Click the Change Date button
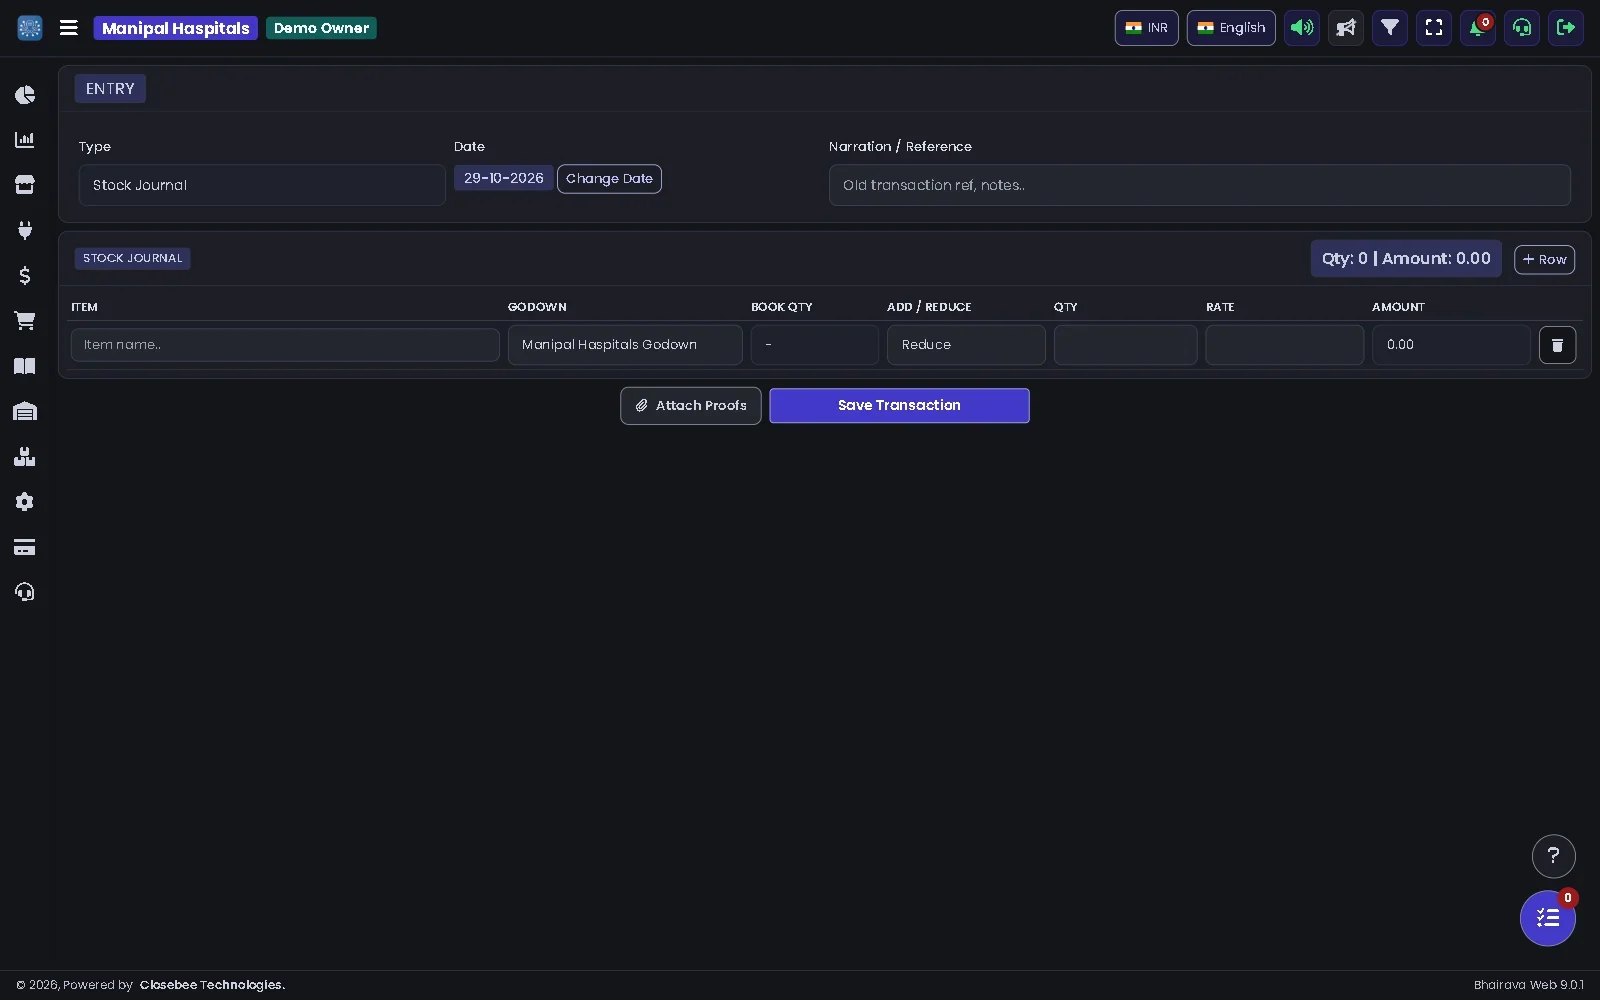This screenshot has height=1000, width=1600. tap(609, 179)
